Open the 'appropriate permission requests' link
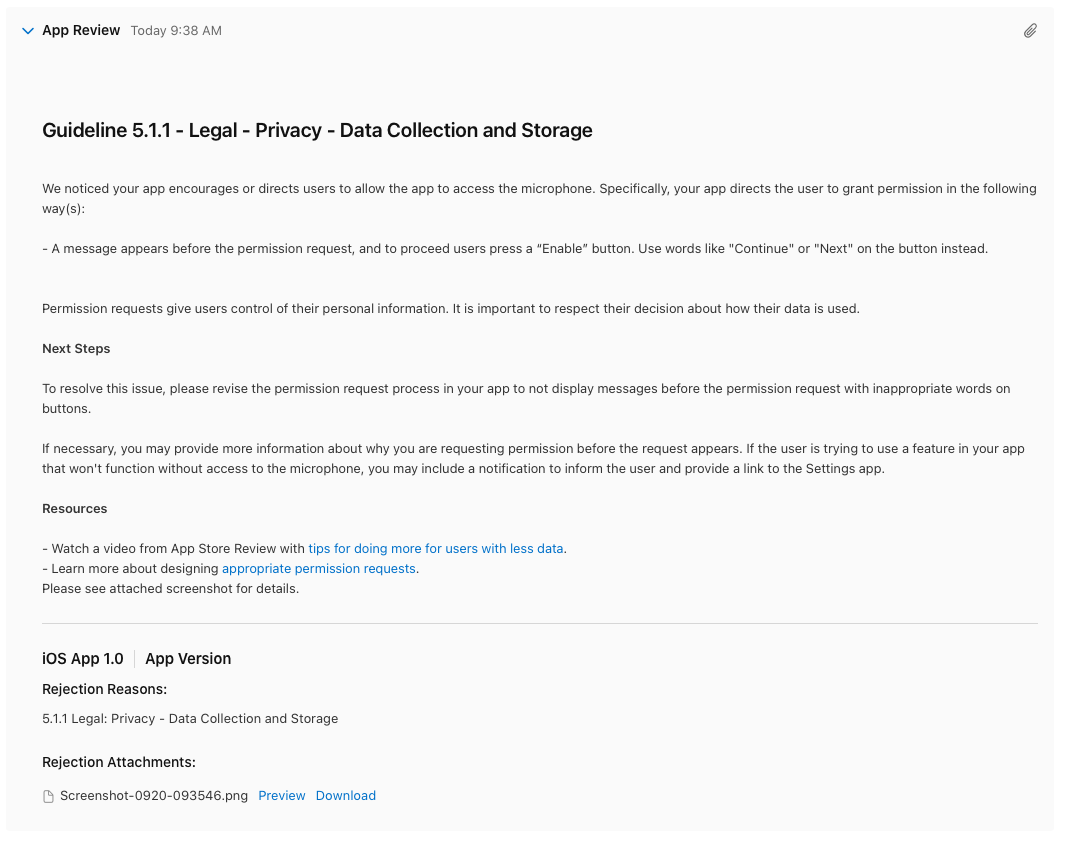This screenshot has width=1066, height=842. (318, 569)
